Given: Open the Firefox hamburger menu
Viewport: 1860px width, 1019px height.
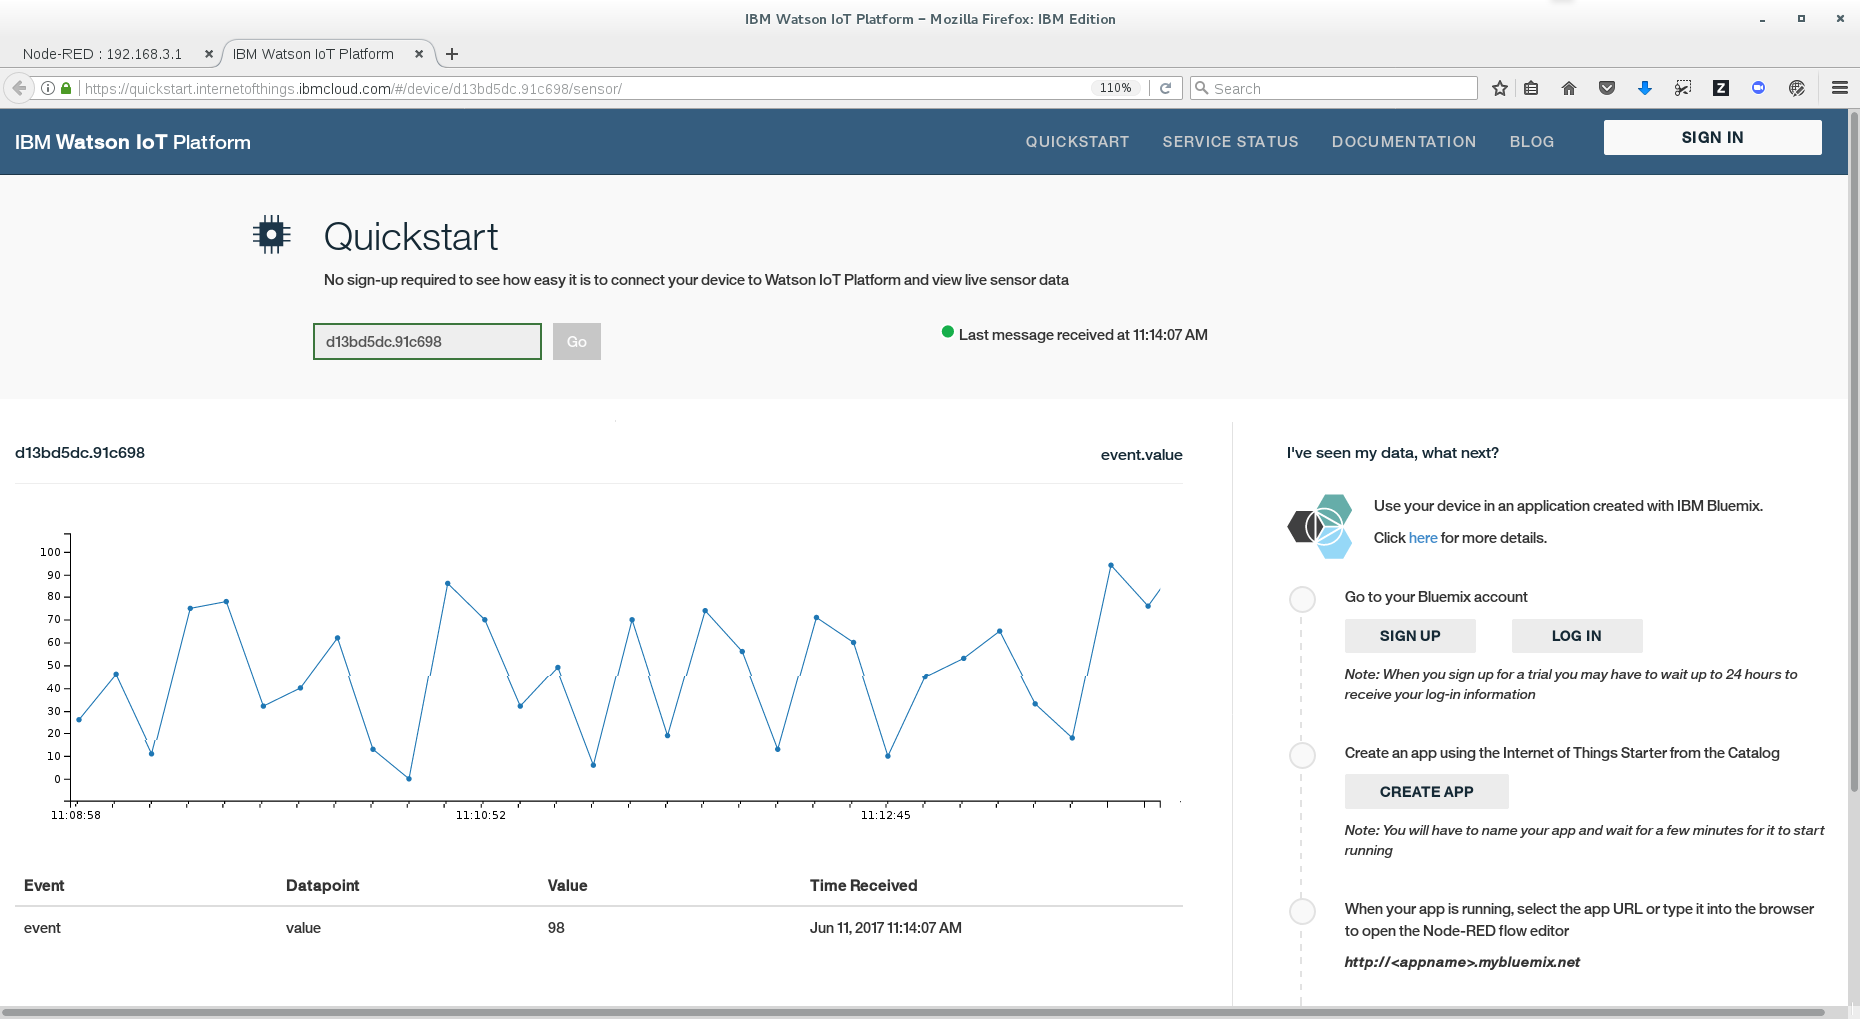Looking at the screenshot, I should (x=1839, y=88).
